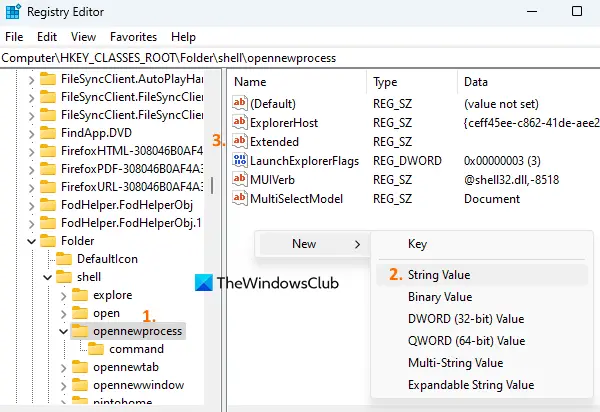Click the shell key folder icon
Screen dimensions: 600x412
click(x=64, y=277)
